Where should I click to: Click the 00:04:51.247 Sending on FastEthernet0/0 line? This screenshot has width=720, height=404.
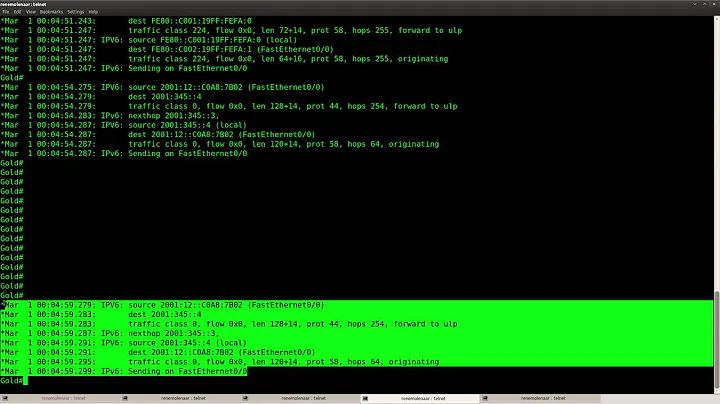point(124,68)
